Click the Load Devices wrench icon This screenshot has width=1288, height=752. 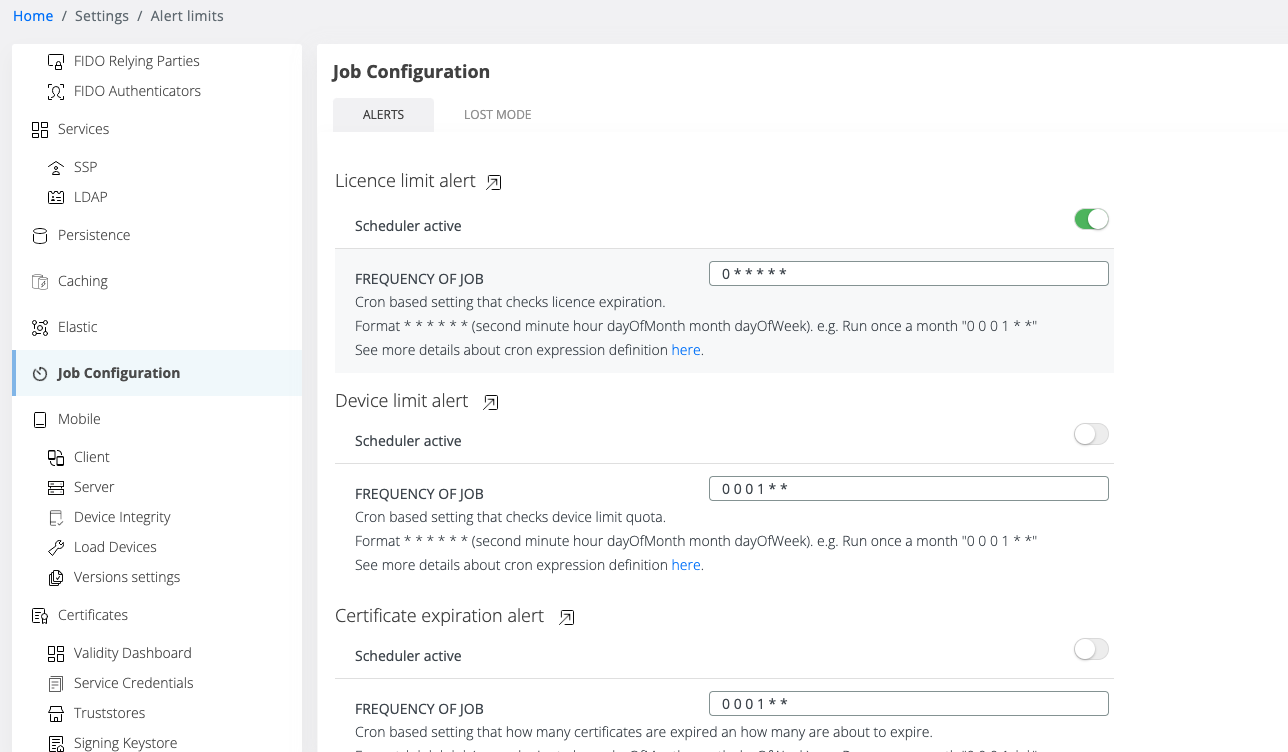56,547
